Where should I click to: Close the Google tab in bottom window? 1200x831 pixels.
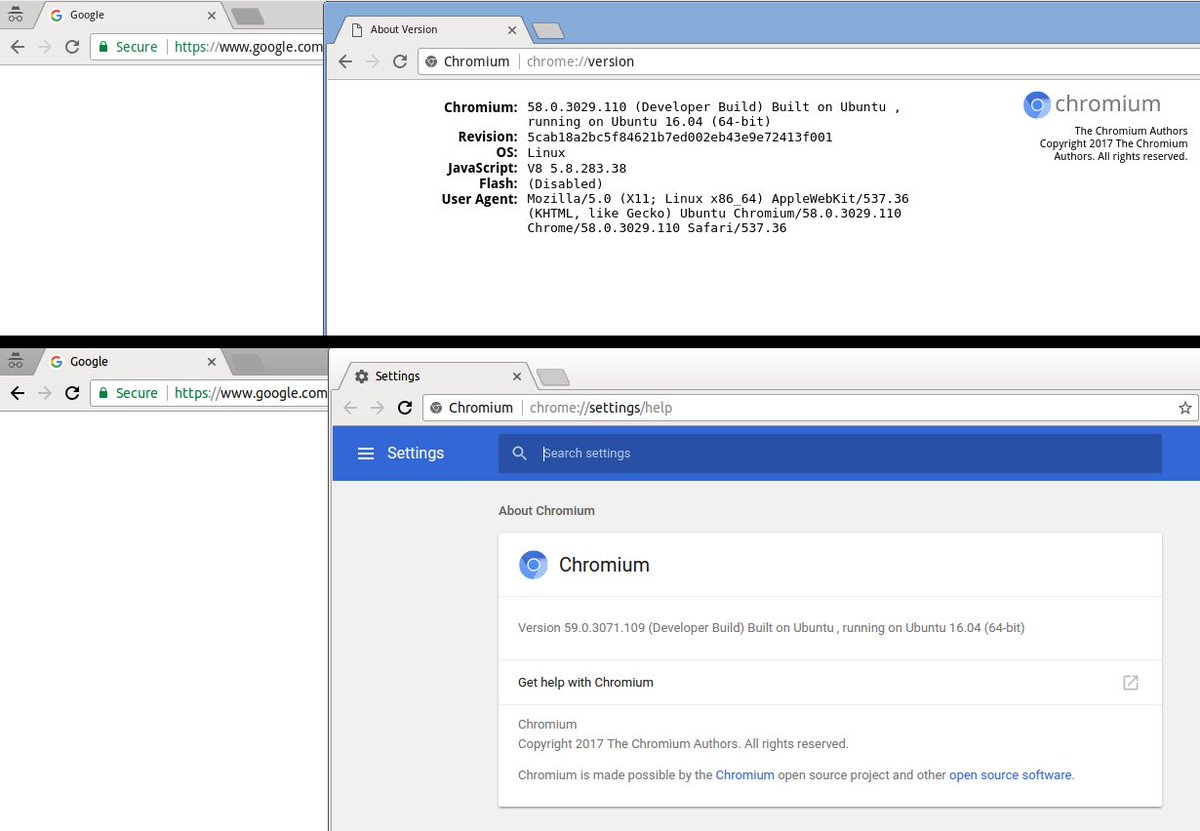pos(211,362)
